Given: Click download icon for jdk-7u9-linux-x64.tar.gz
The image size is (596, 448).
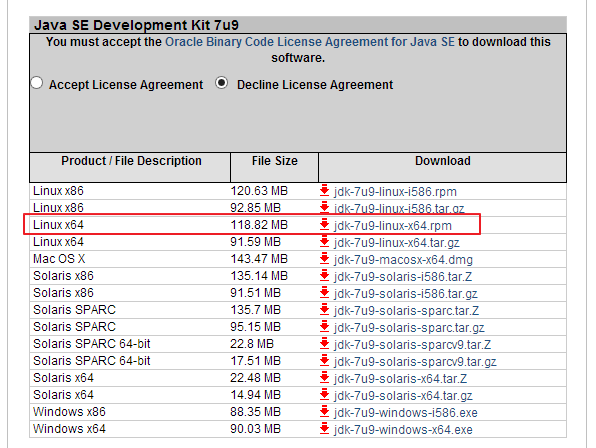Looking at the screenshot, I should tap(324, 242).
